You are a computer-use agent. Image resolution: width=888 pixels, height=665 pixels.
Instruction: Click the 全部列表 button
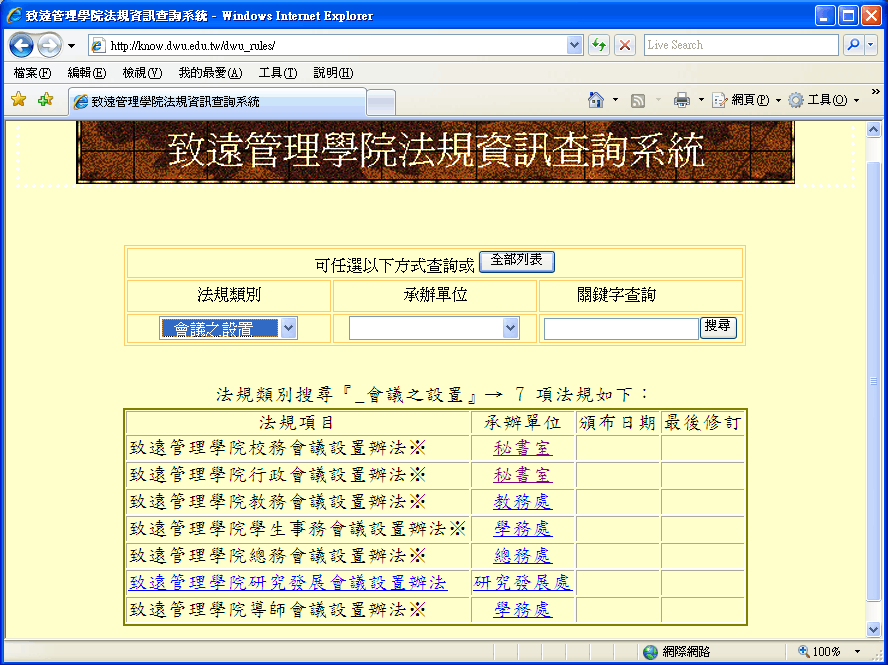(x=516, y=261)
